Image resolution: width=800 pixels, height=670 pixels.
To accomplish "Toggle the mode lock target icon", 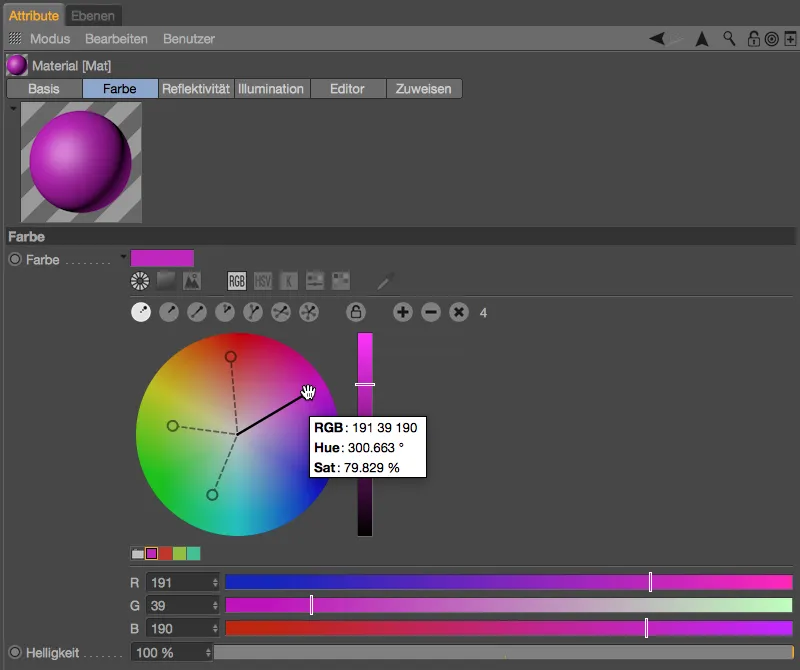I will pos(771,39).
